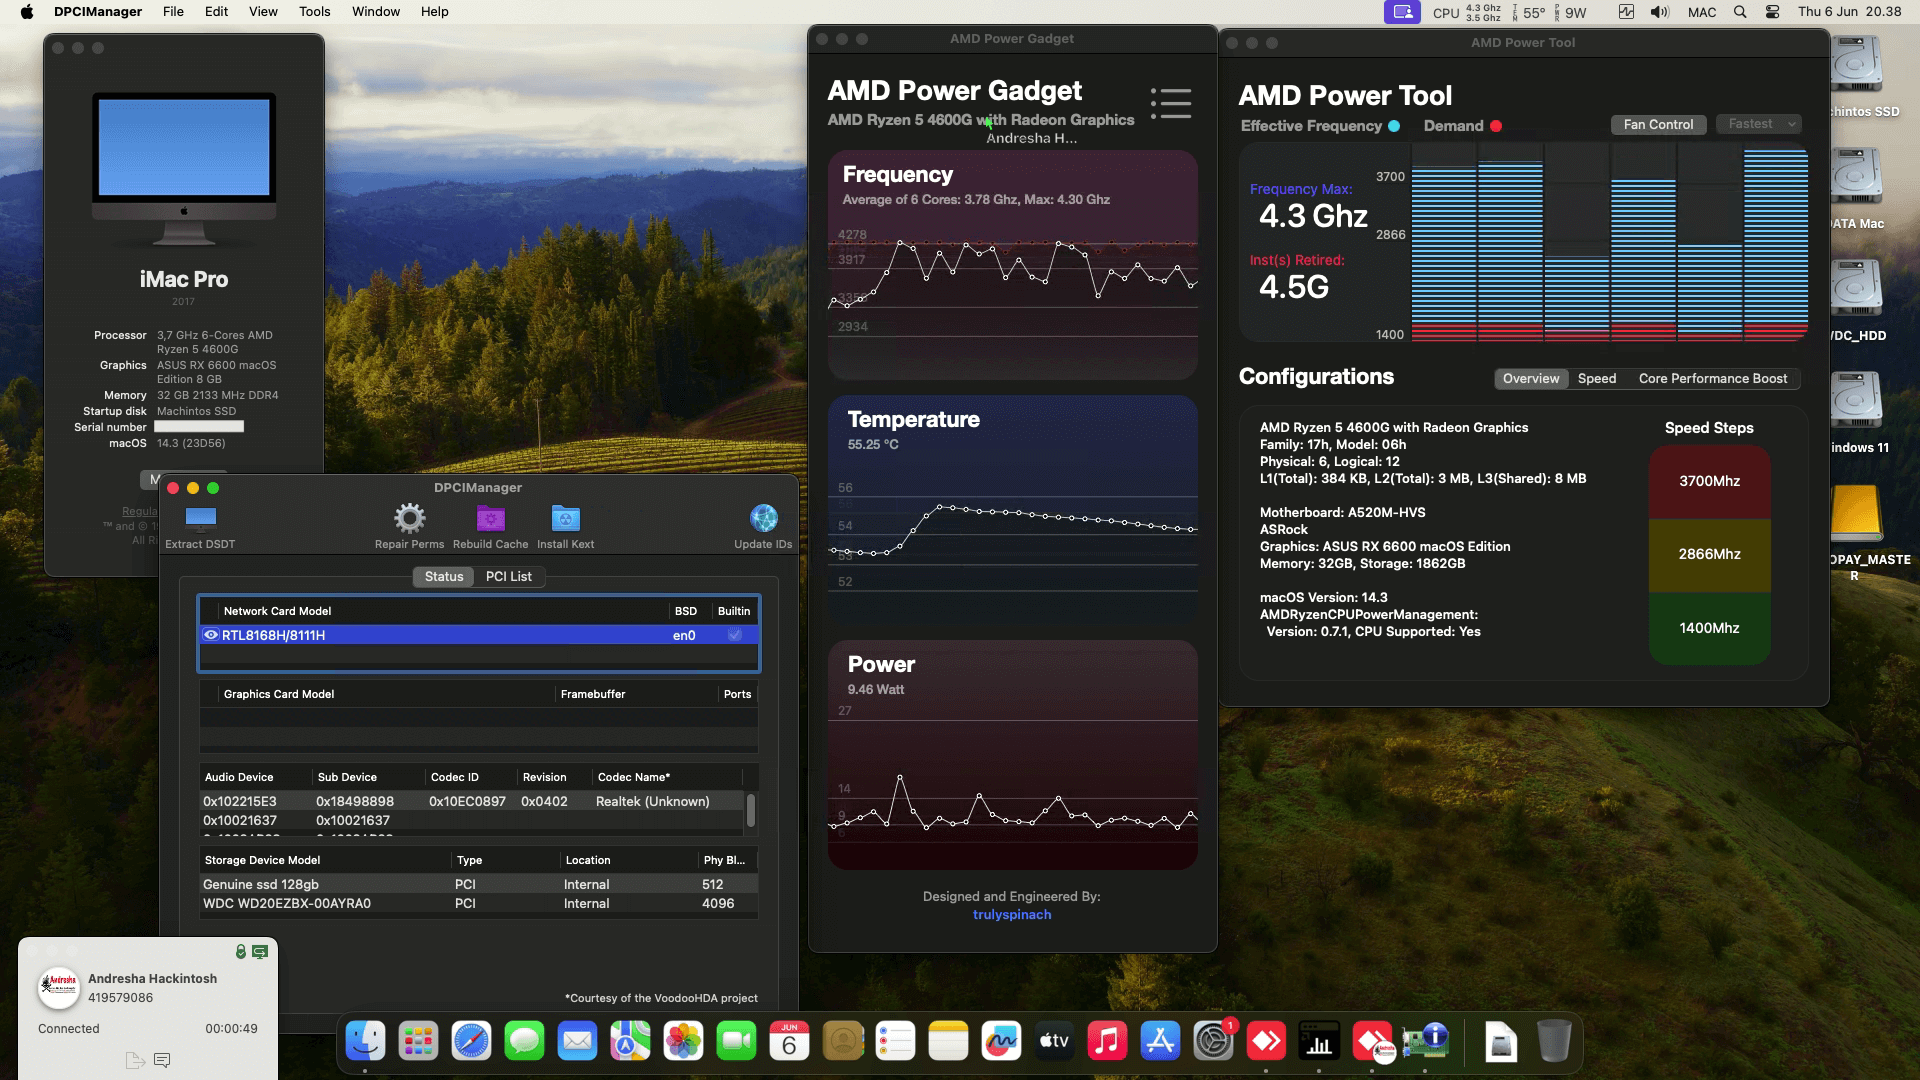This screenshot has height=1080, width=1920.
Task: Open the Window menu
Action: tap(376, 12)
